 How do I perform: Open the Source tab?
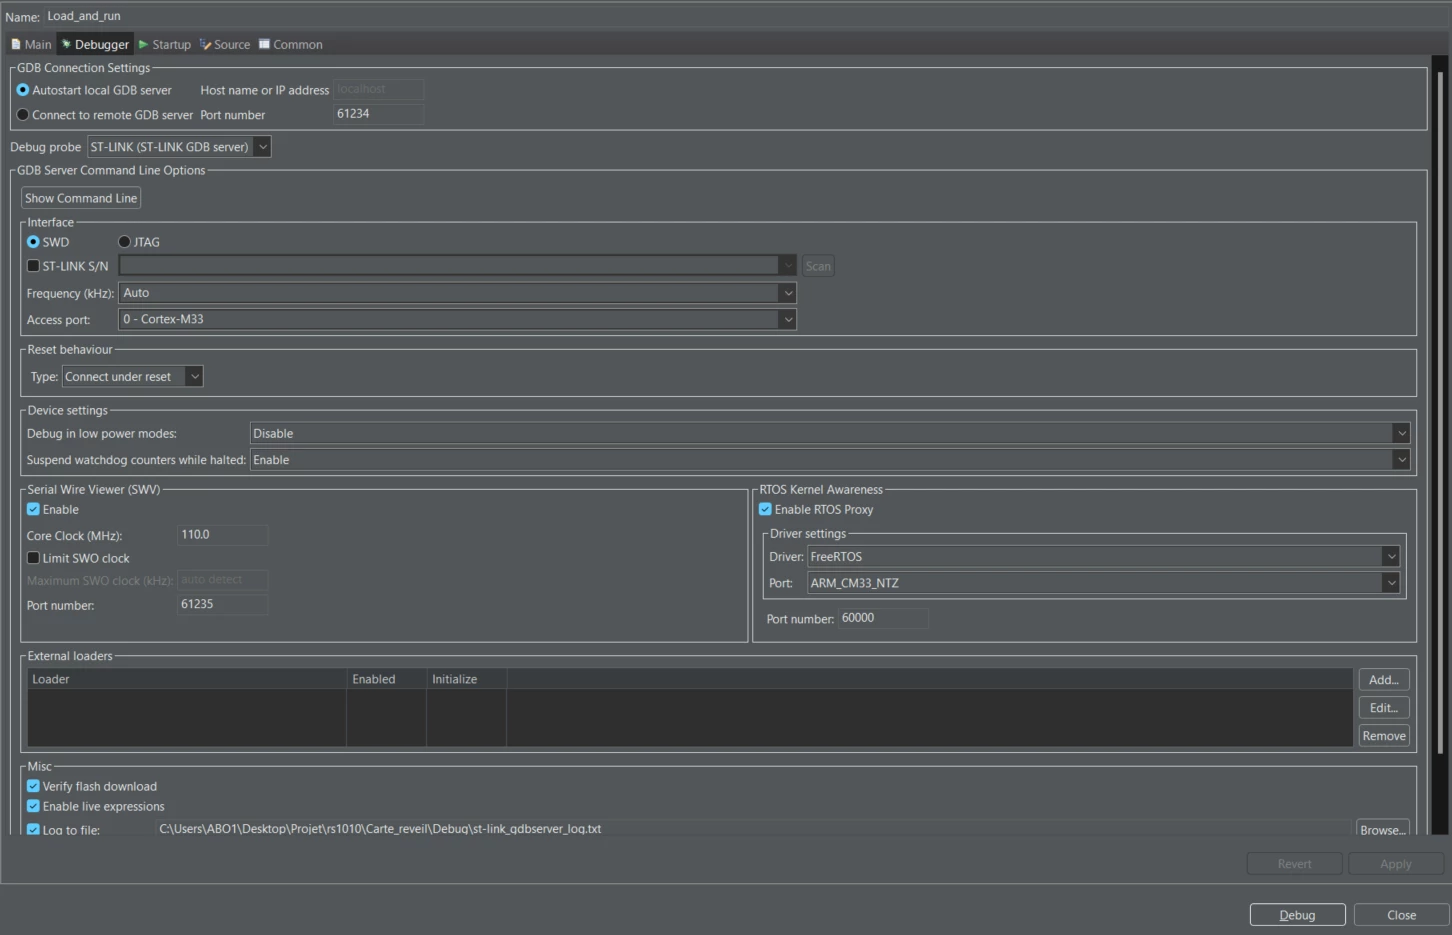click(225, 44)
